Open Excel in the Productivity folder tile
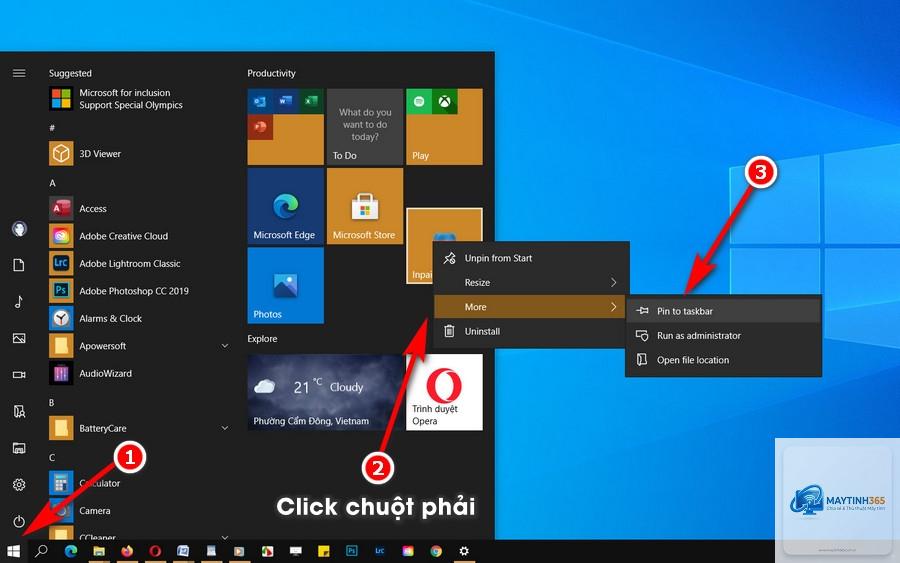This screenshot has height=563, width=900. 311,102
